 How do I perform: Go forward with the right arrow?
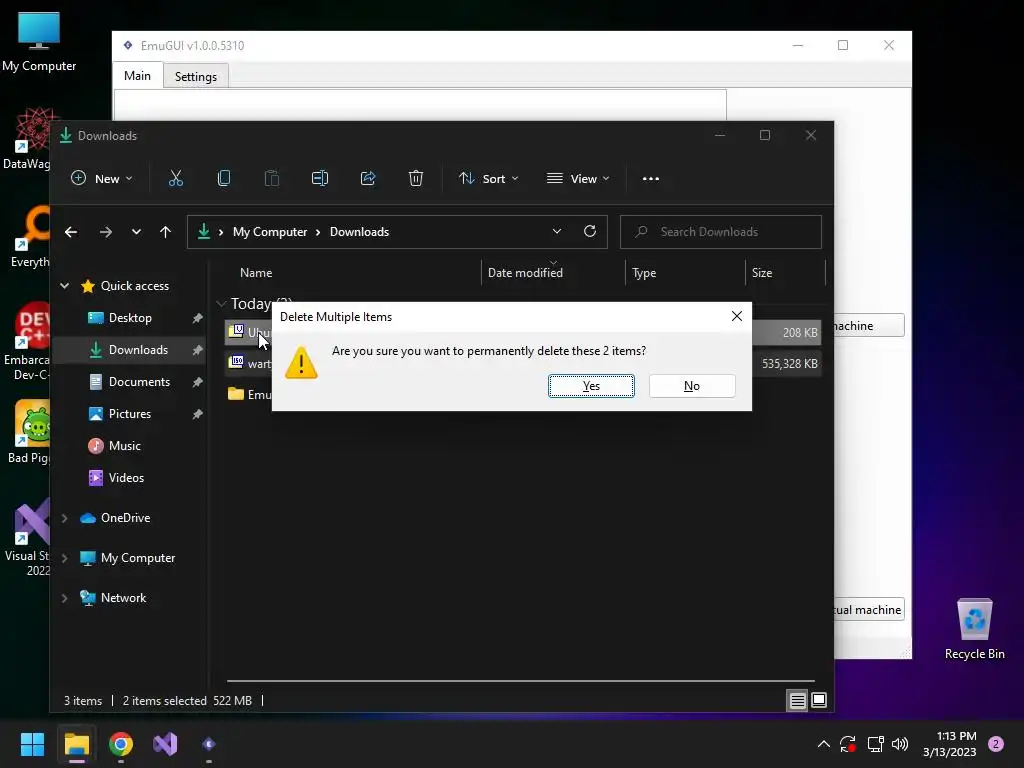pos(106,232)
